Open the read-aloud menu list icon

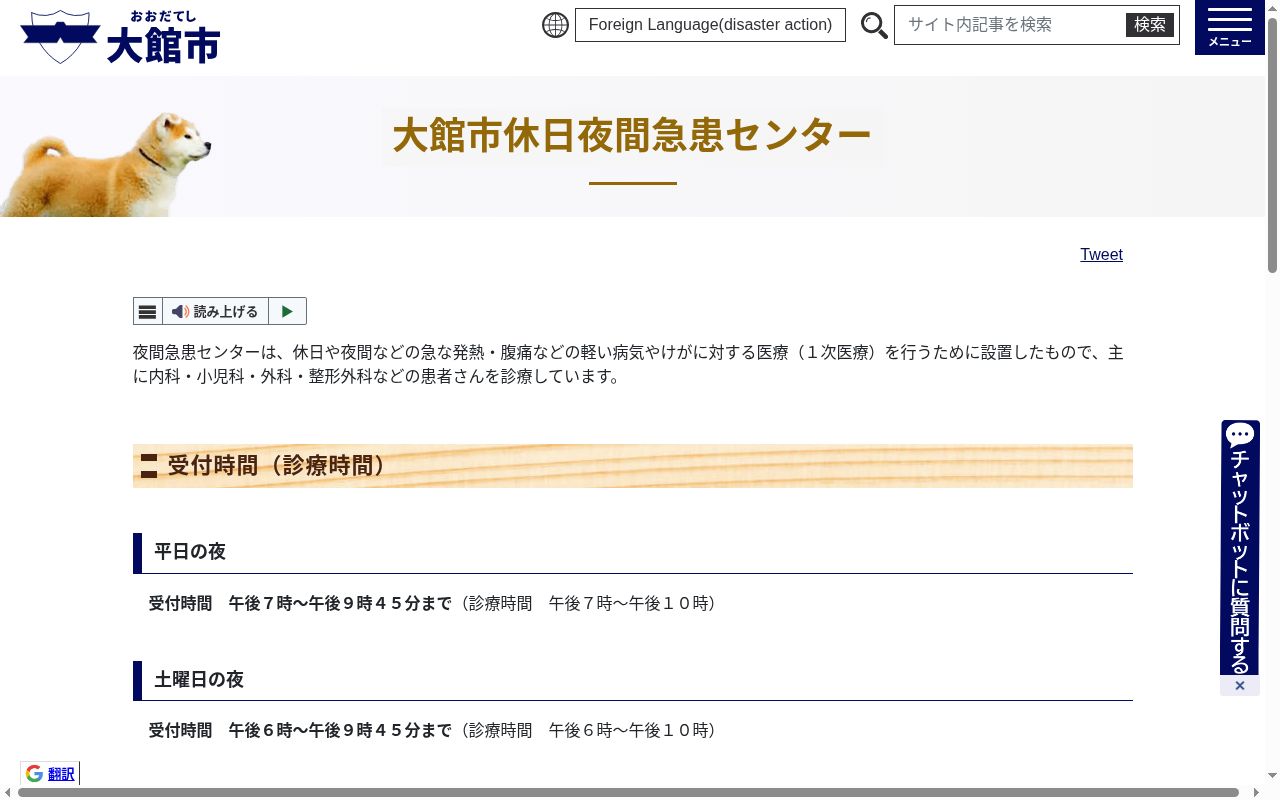tap(148, 311)
